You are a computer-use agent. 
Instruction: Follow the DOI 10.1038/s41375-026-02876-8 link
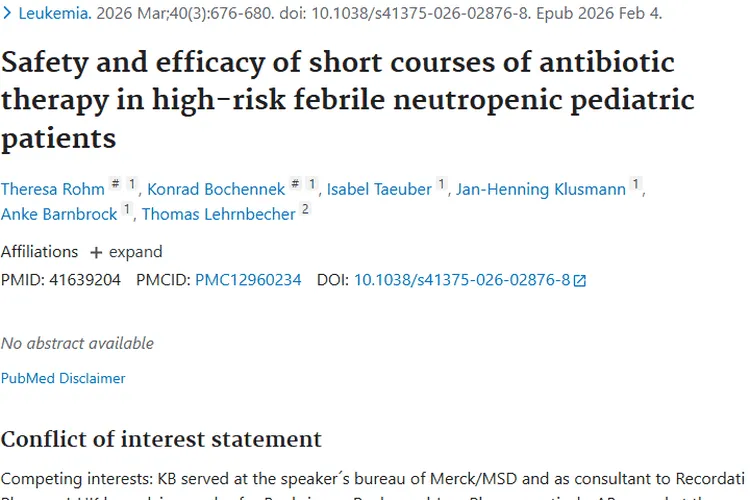pos(461,280)
